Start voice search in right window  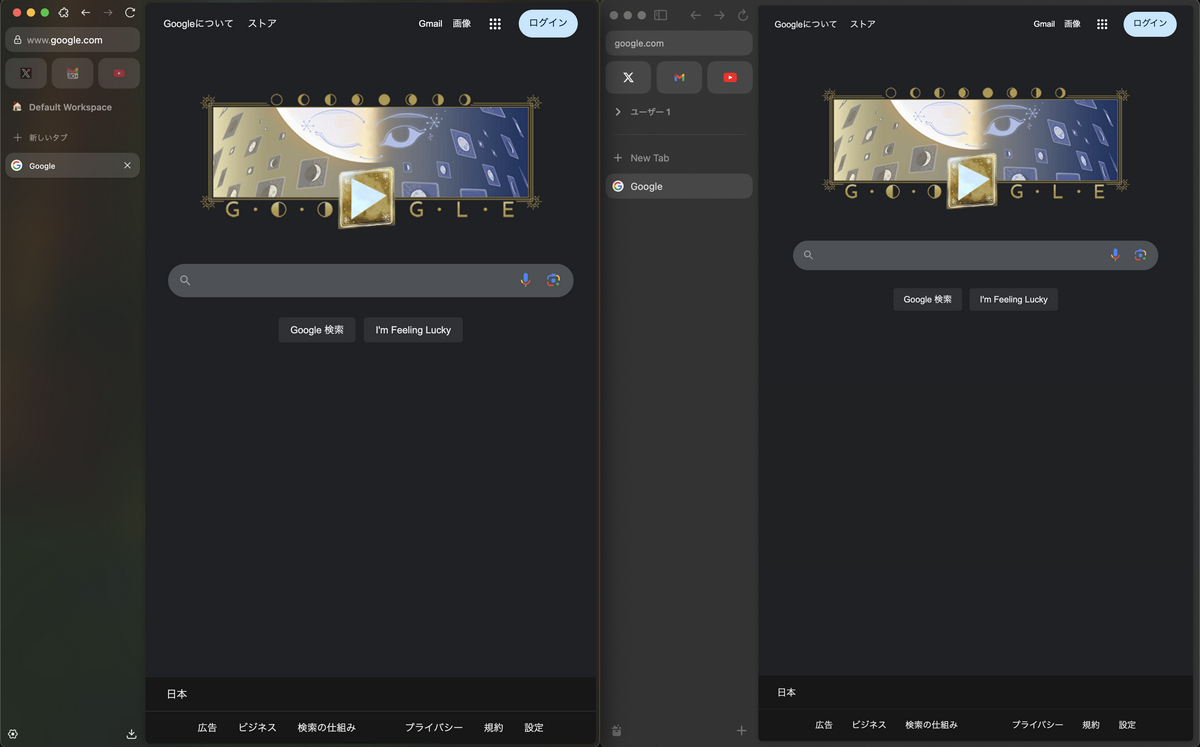click(1115, 255)
